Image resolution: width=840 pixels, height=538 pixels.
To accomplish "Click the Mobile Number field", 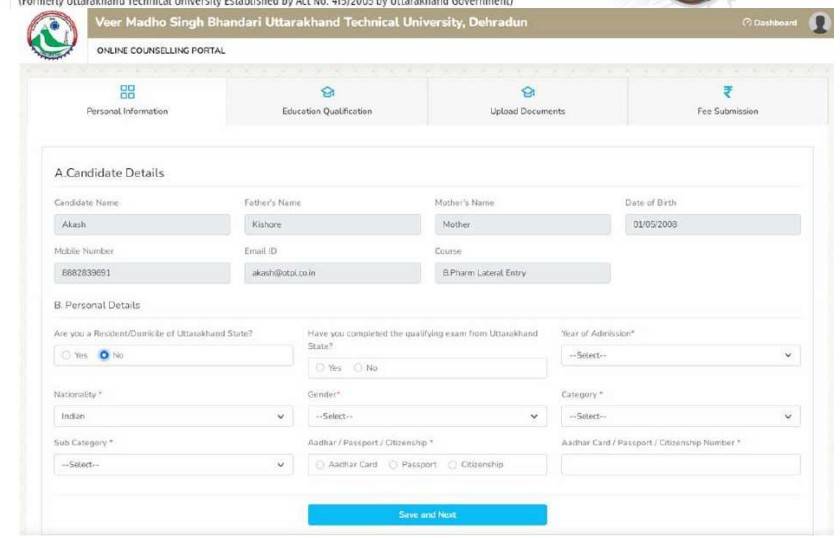I will 142,273.
